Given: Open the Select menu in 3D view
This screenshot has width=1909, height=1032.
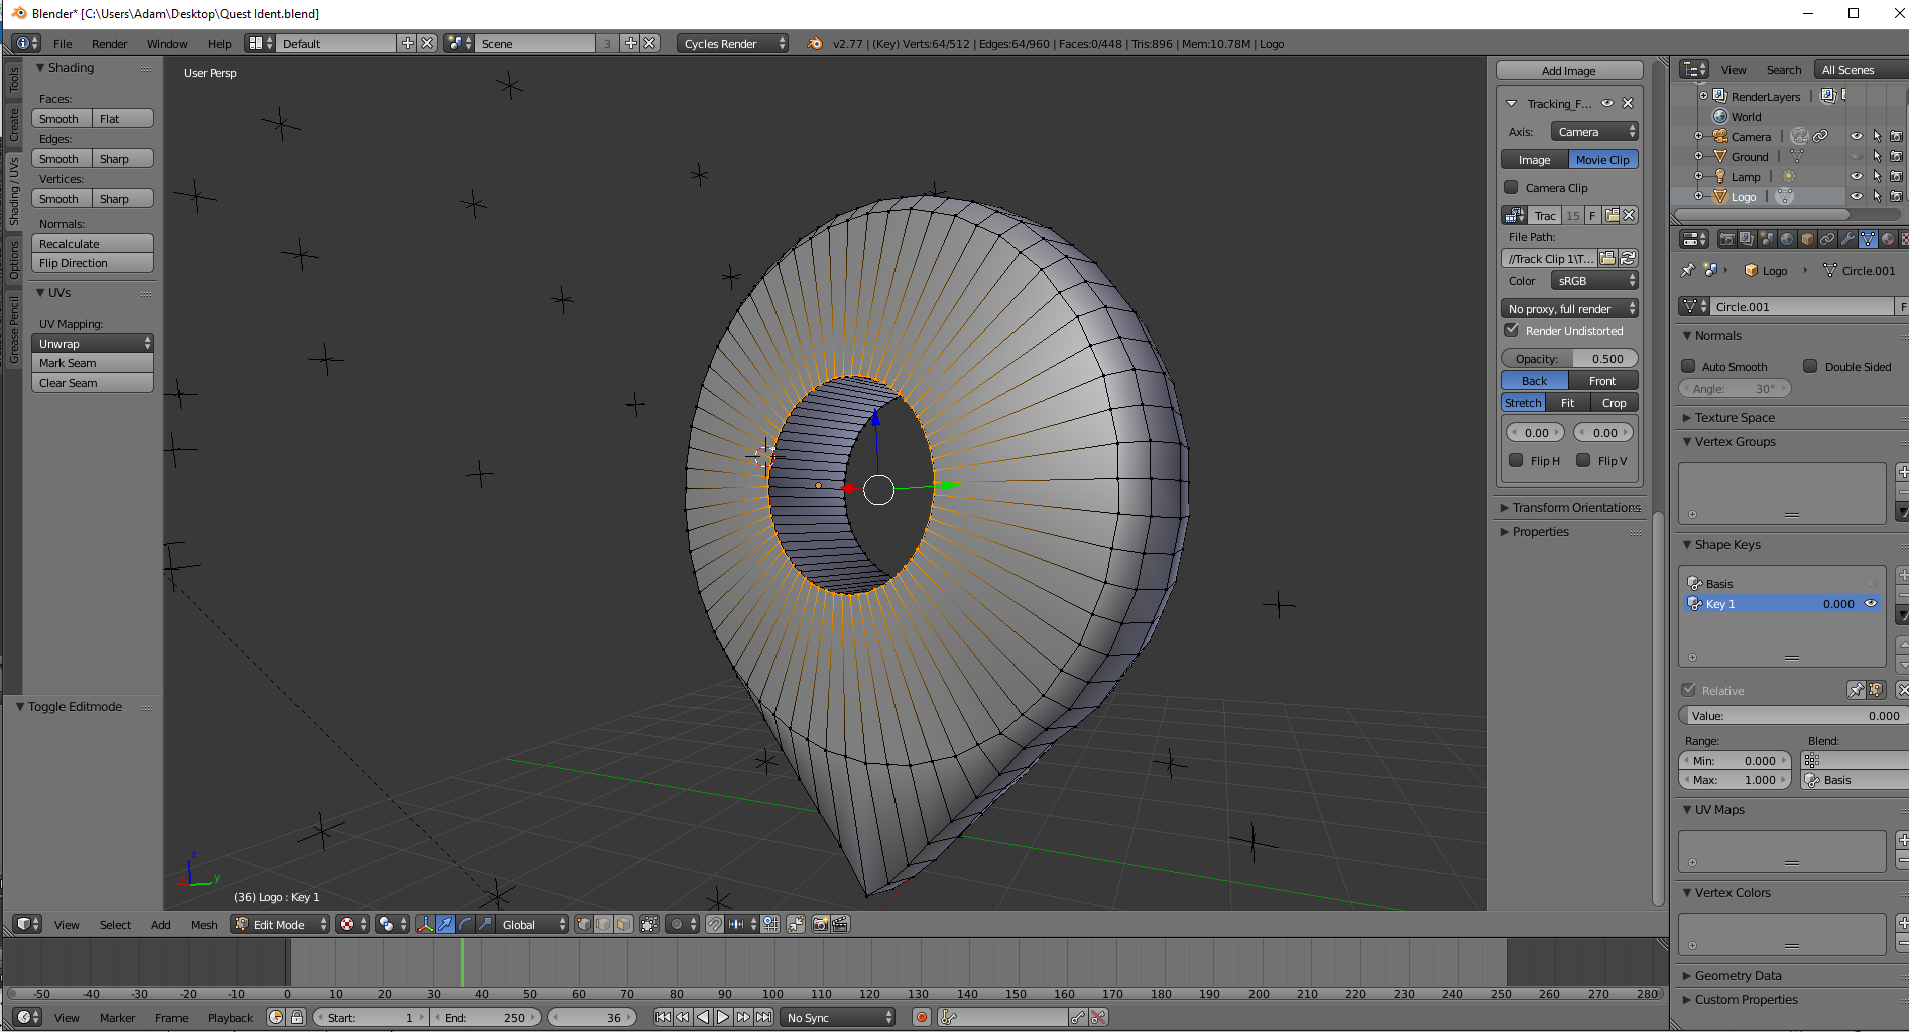Looking at the screenshot, I should (x=115, y=924).
